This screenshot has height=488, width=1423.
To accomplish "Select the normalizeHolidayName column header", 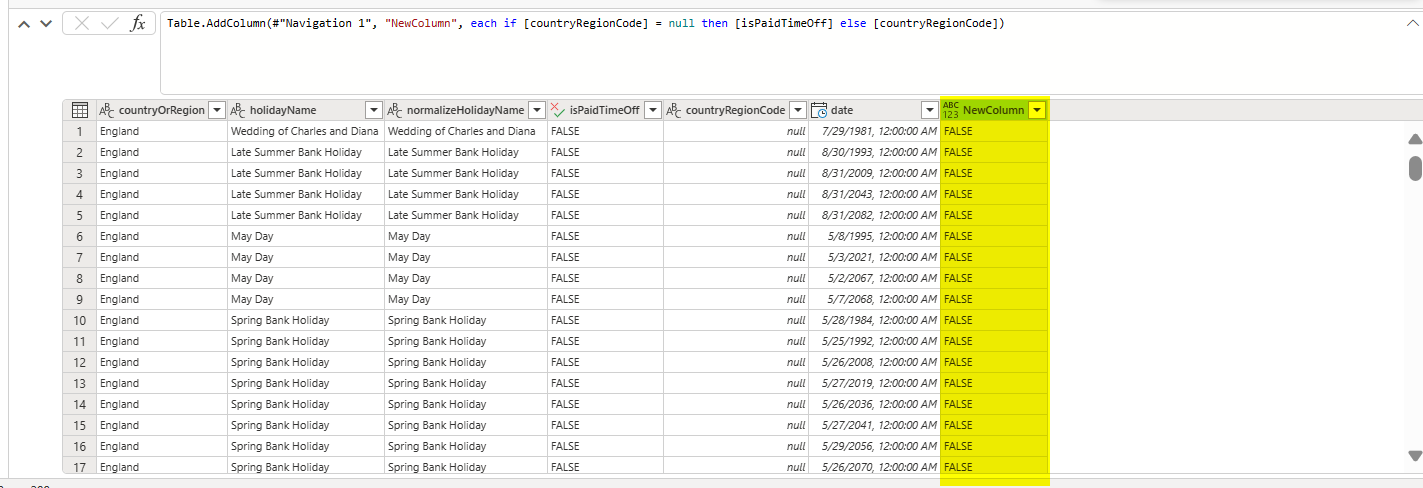I will pos(465,110).
